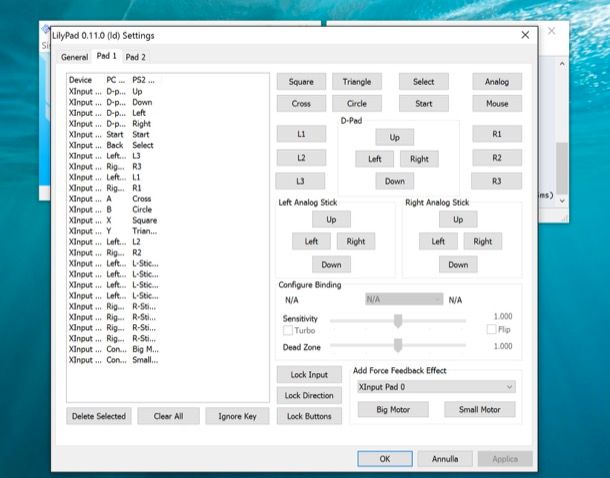610x478 pixels.
Task: Click Left Analog Stick Right button
Action: click(356, 241)
